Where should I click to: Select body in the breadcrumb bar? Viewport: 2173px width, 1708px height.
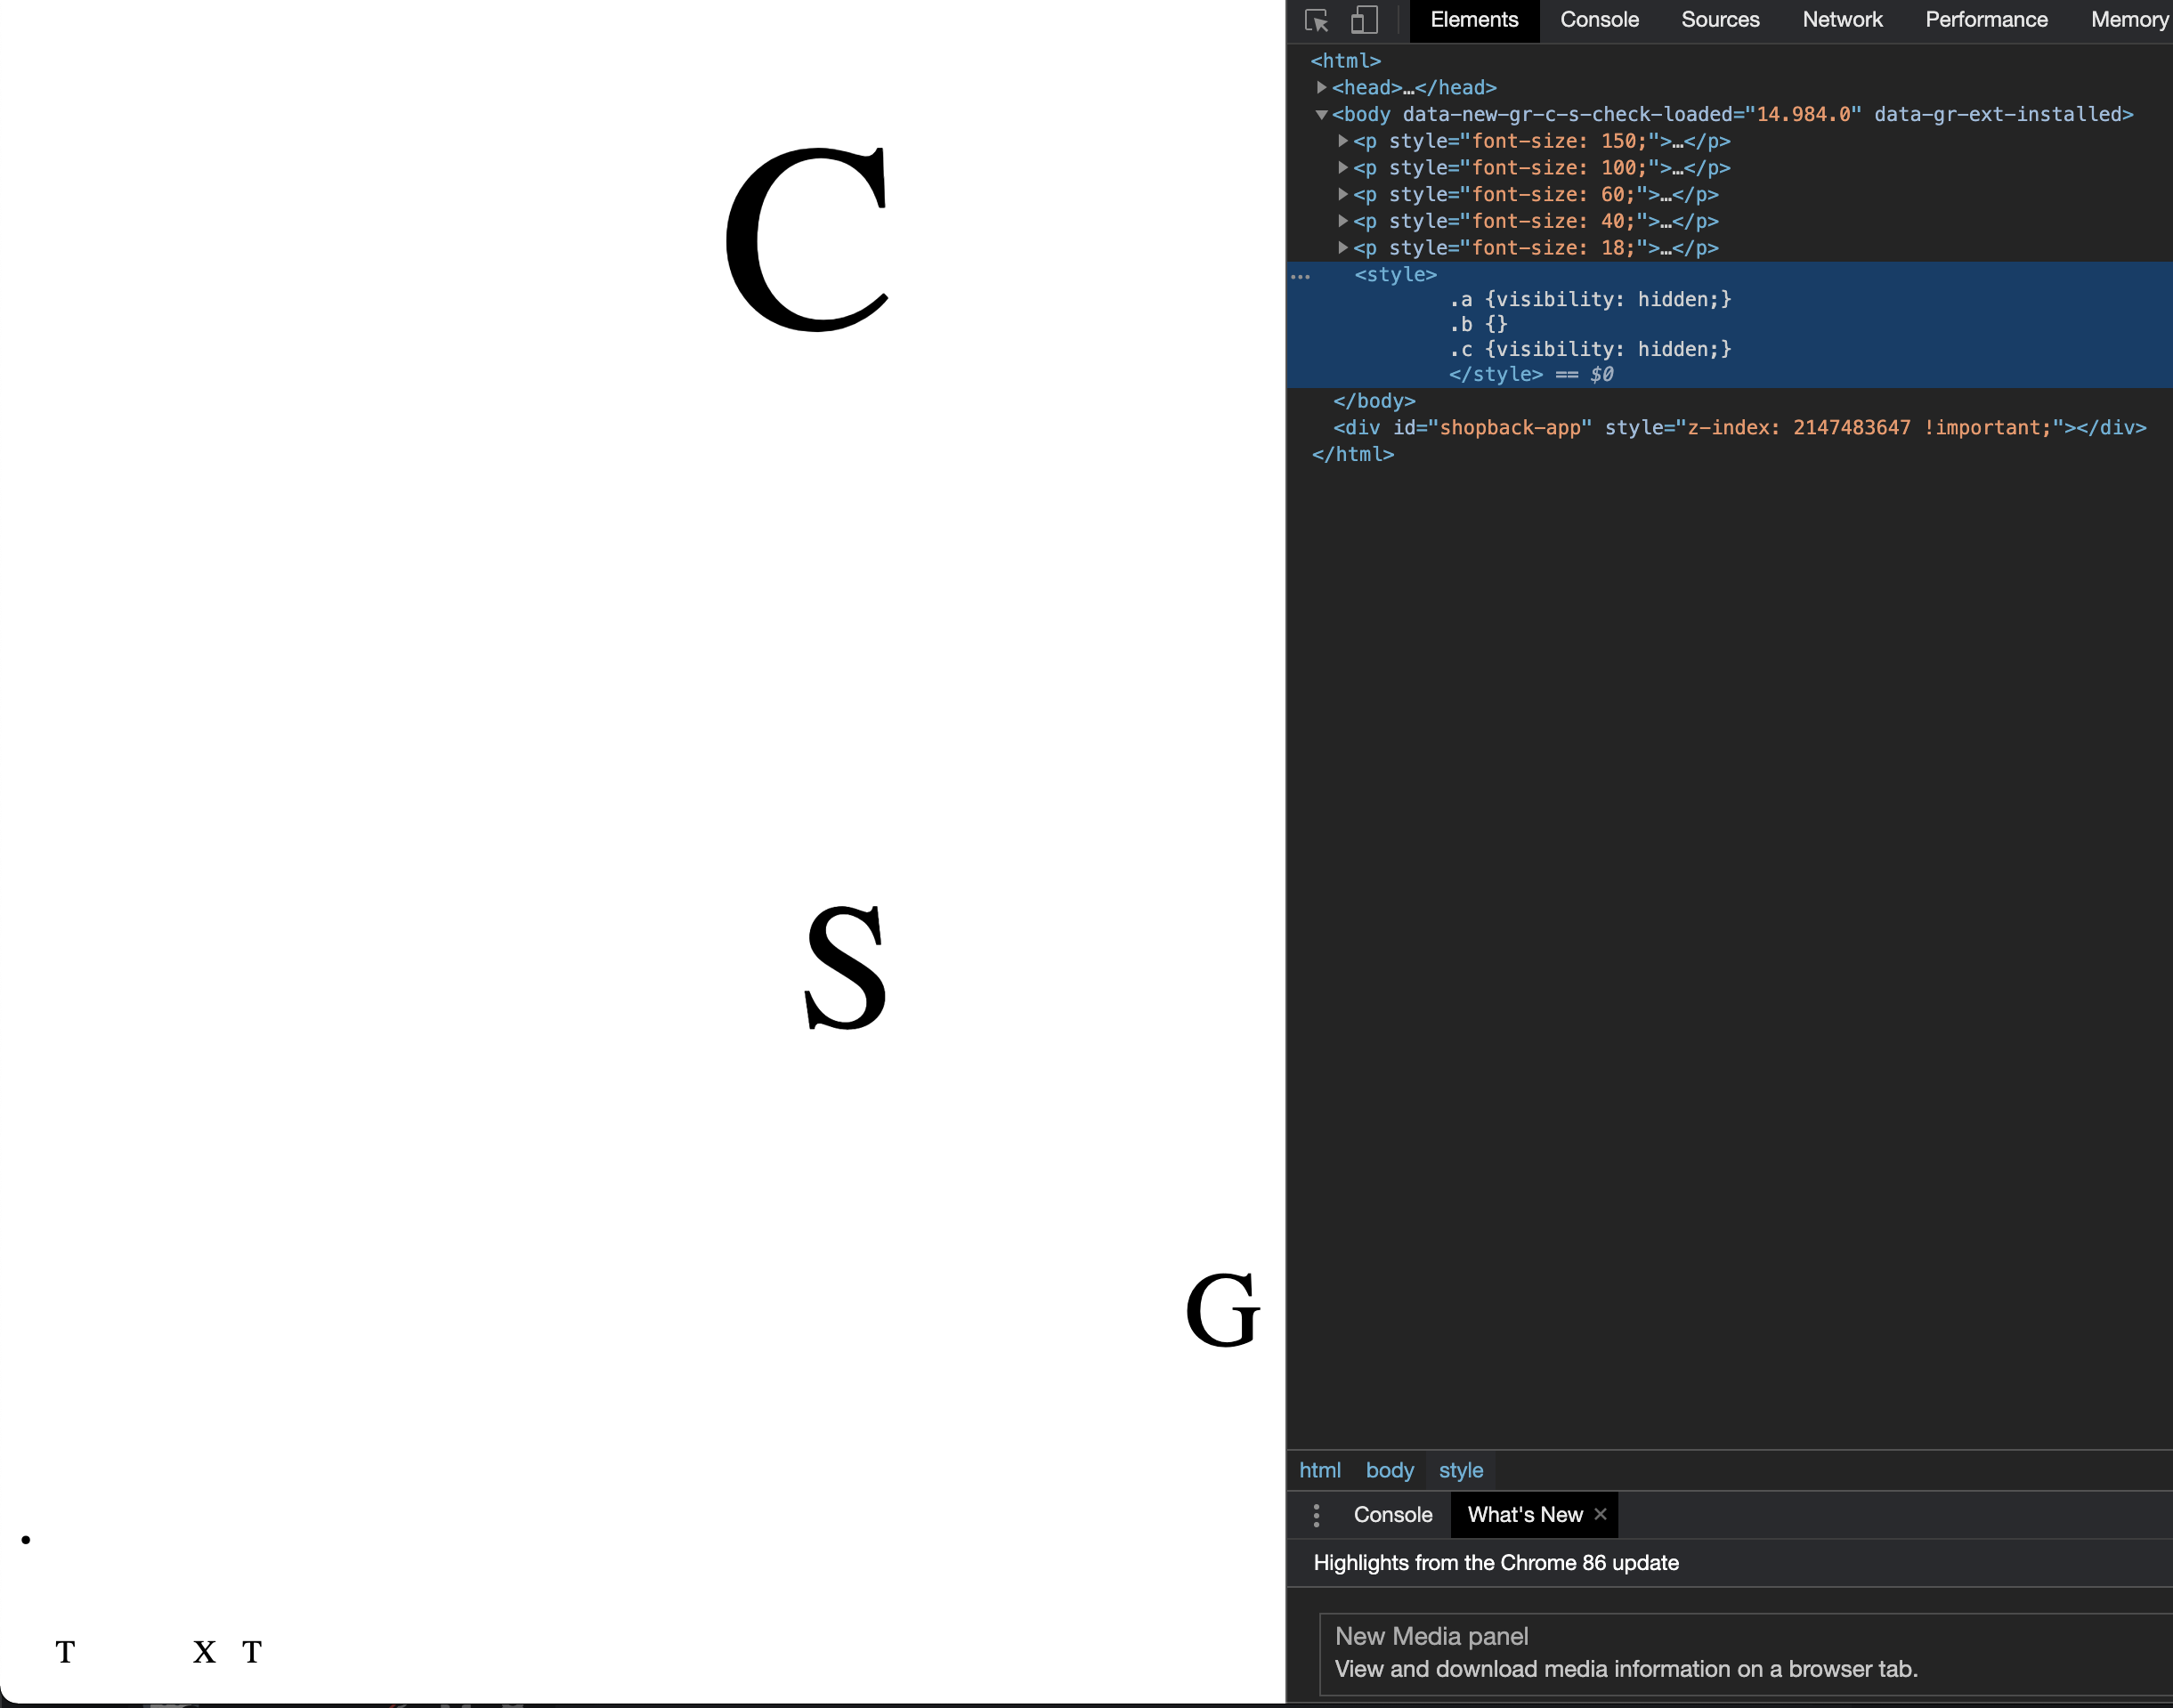point(1389,1470)
